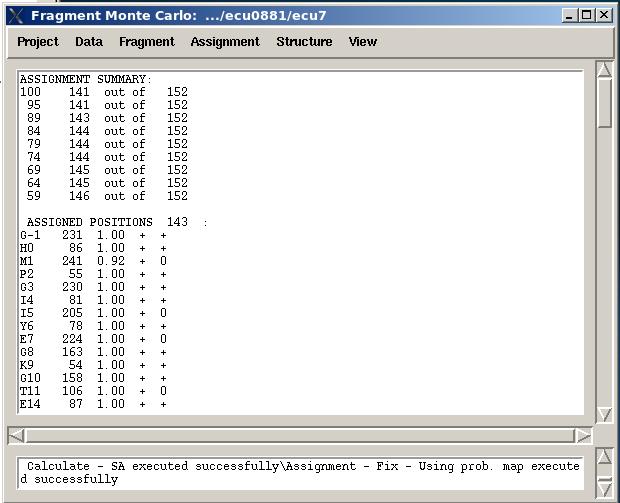Click the X window icon in title bar
620x503 pixels.
(x=15, y=15)
